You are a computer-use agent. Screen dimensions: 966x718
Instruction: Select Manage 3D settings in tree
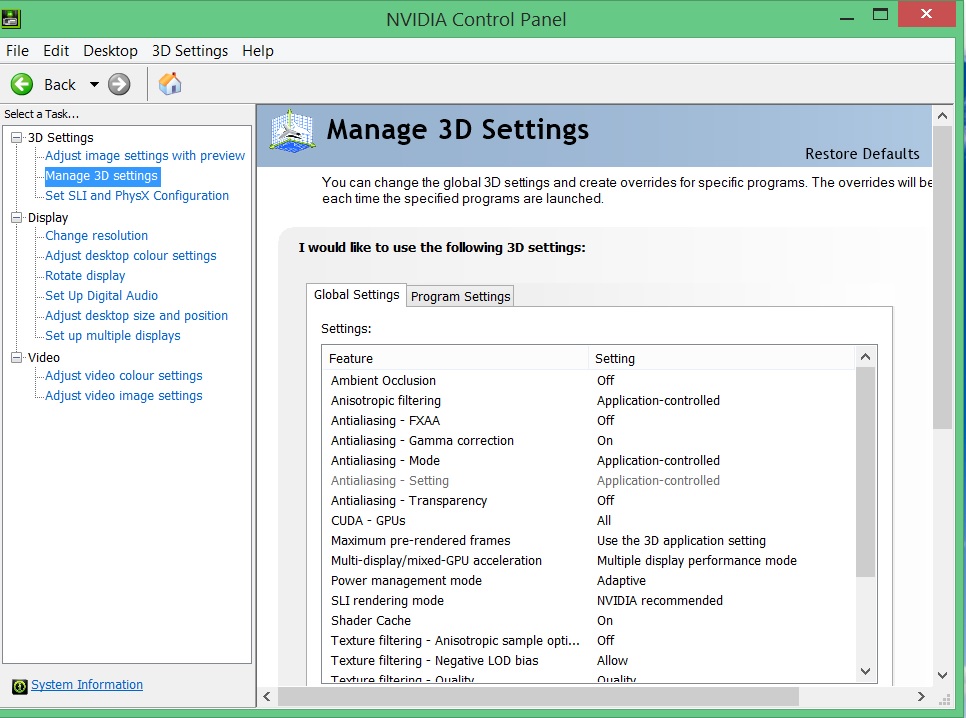pos(102,176)
